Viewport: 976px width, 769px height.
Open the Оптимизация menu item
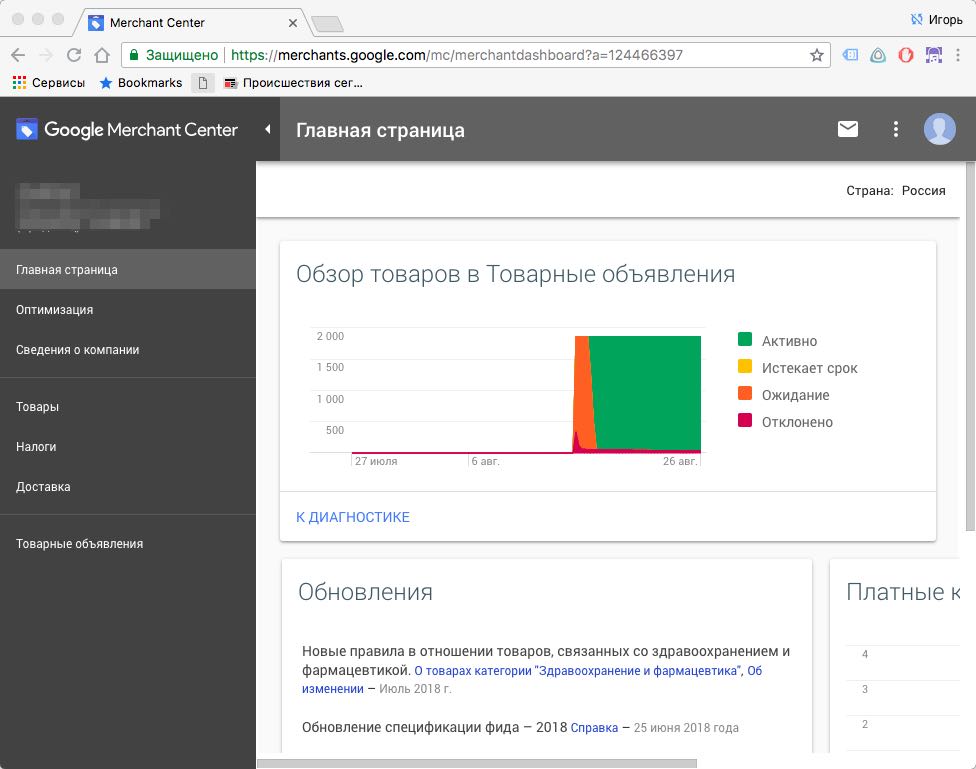click(x=55, y=310)
